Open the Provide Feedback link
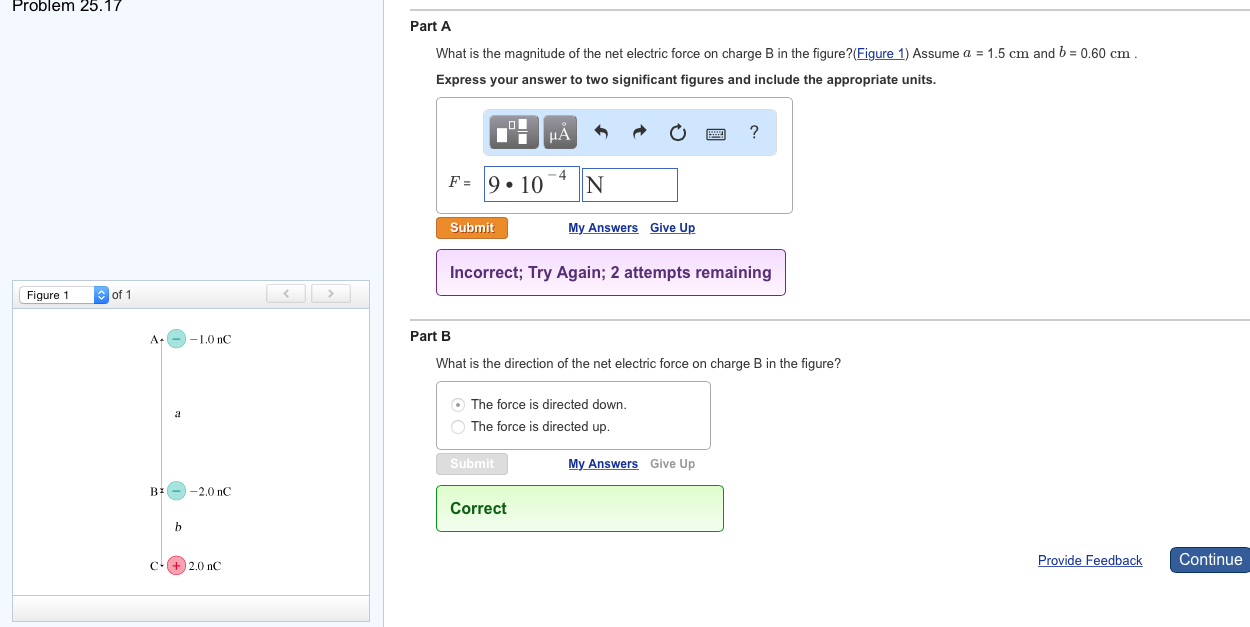 1090,560
